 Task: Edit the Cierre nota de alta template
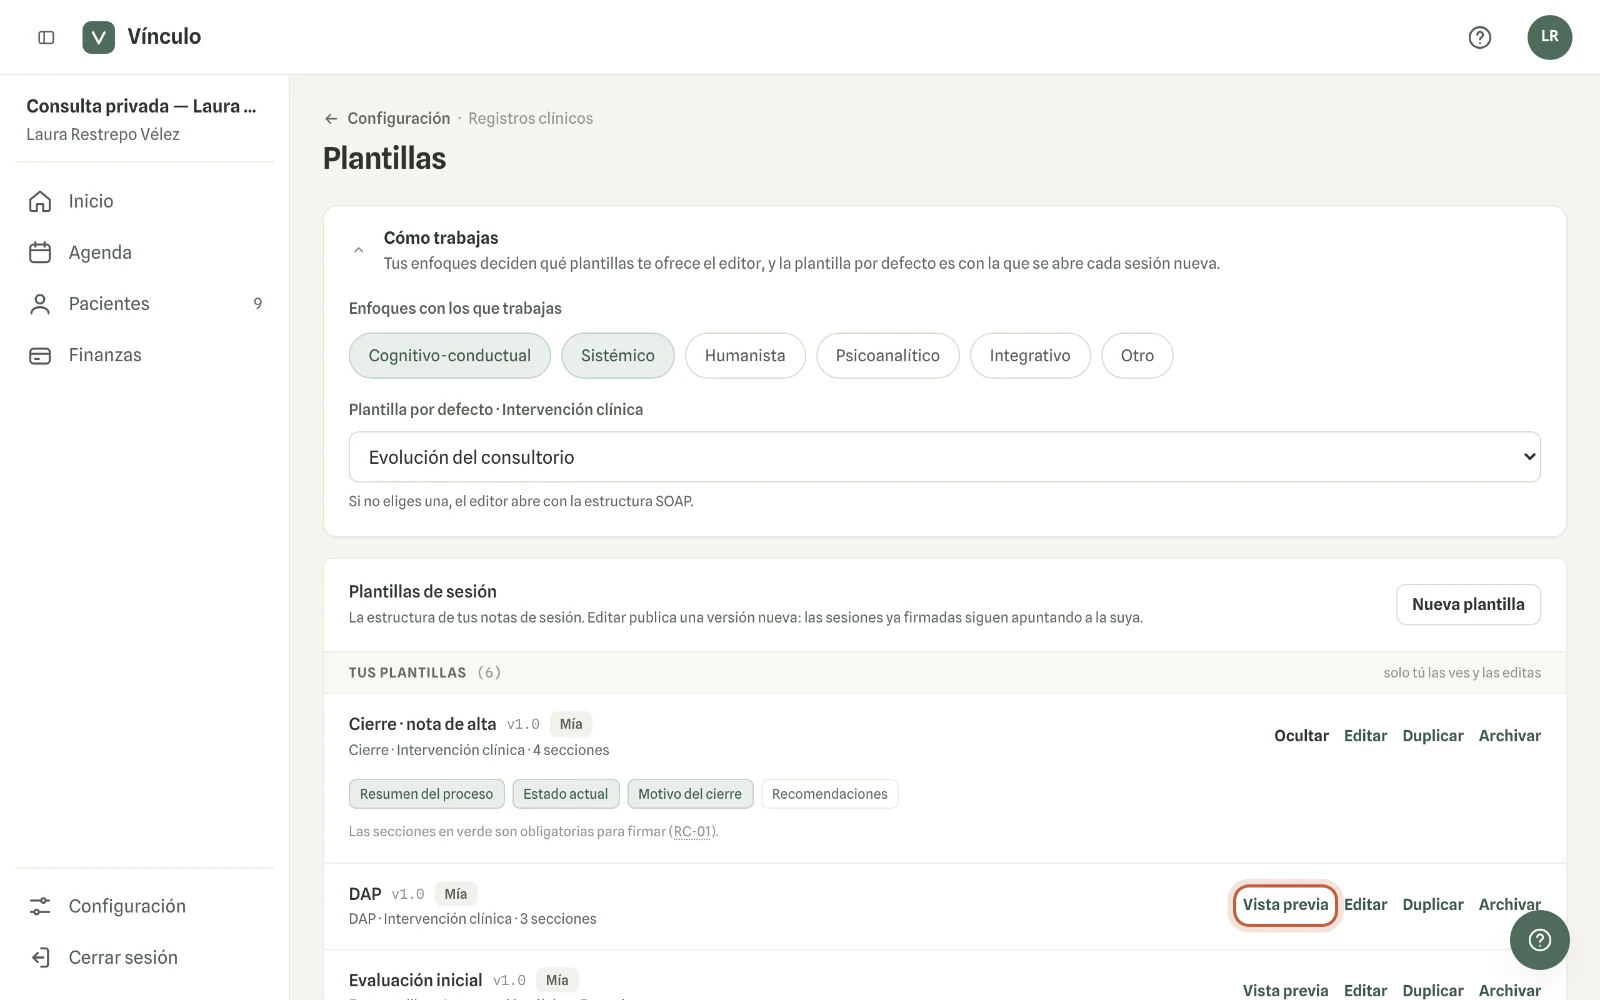1365,735
